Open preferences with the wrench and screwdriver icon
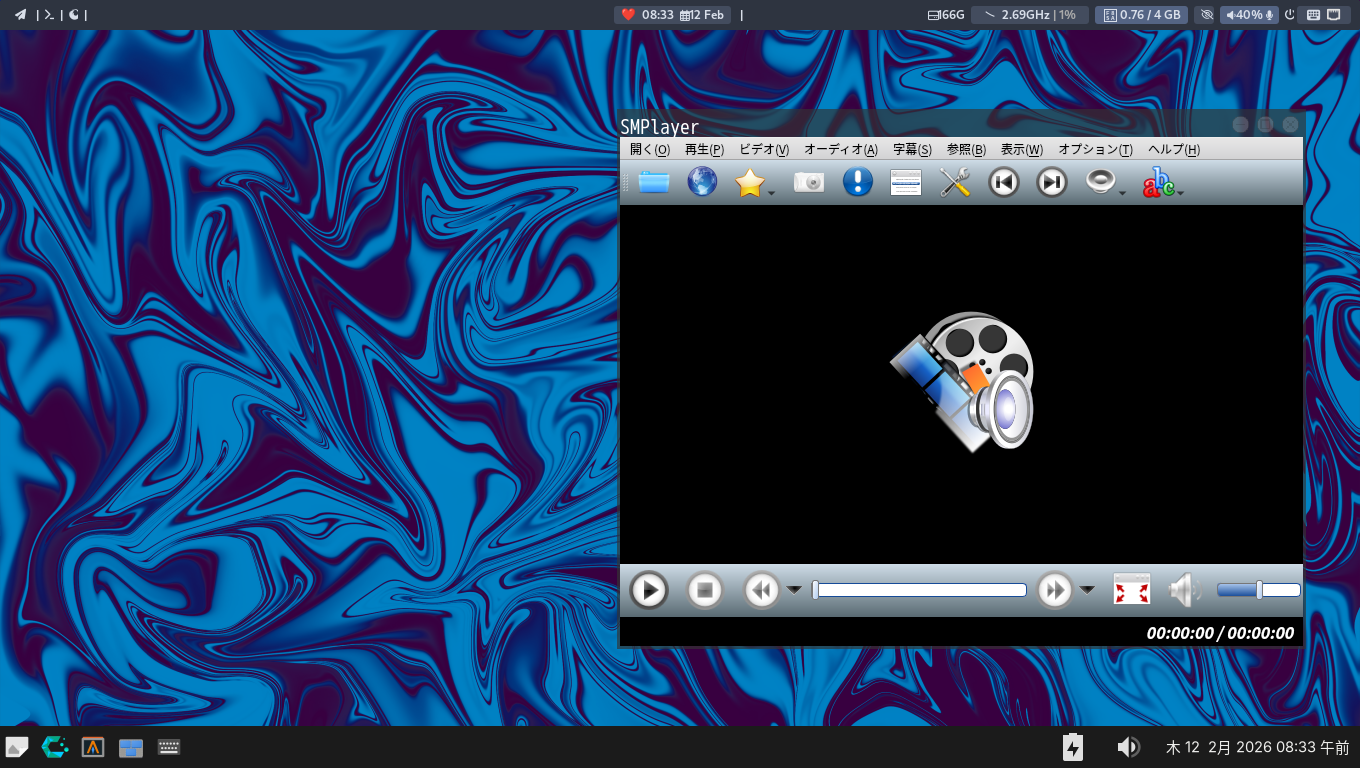 [955, 182]
